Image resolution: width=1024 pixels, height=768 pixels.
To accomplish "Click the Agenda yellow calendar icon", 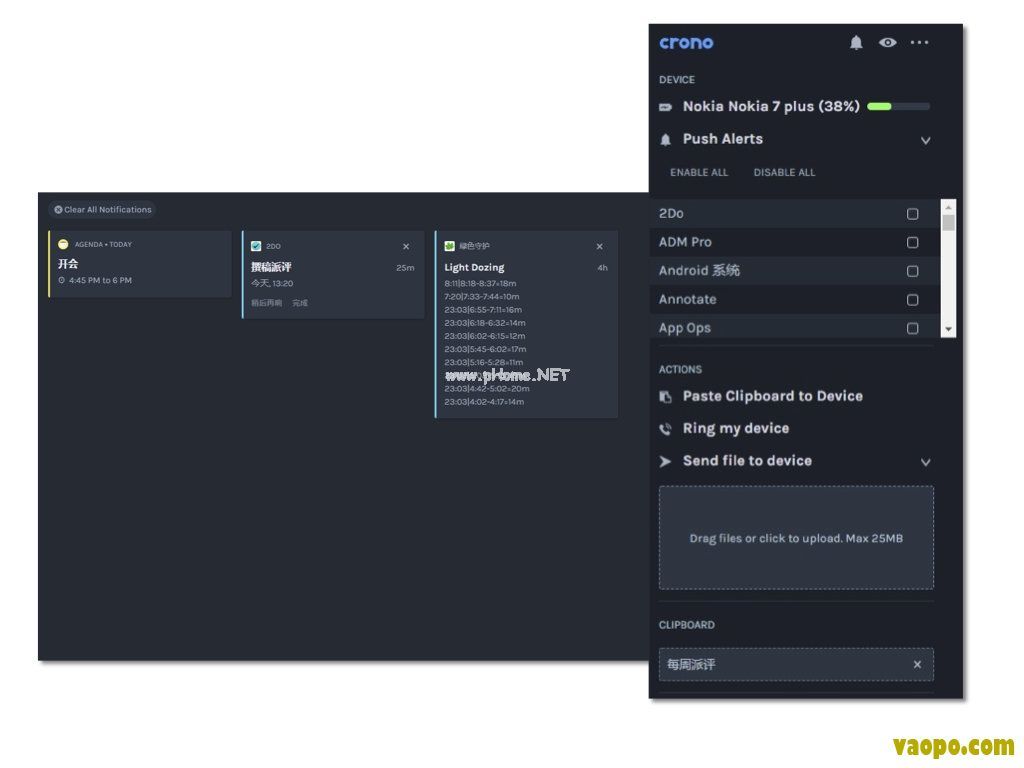I will pos(63,244).
